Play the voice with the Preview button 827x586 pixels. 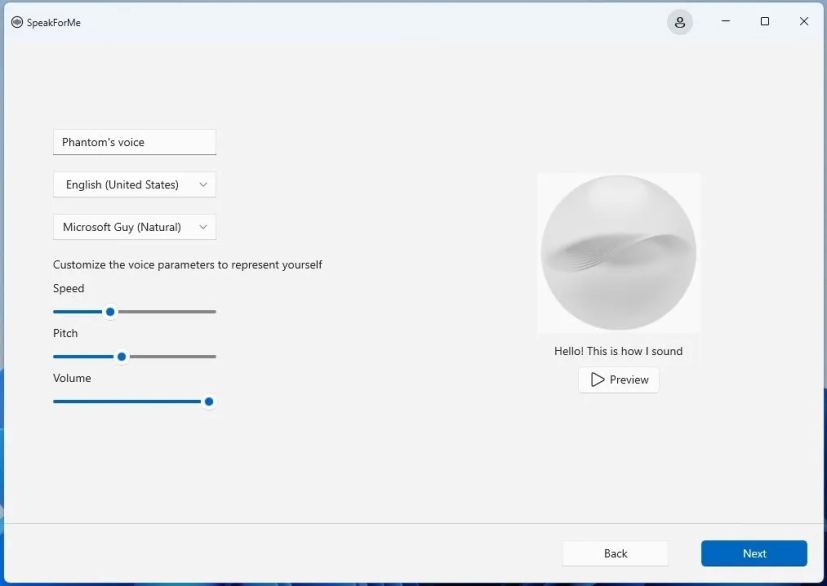click(x=619, y=380)
